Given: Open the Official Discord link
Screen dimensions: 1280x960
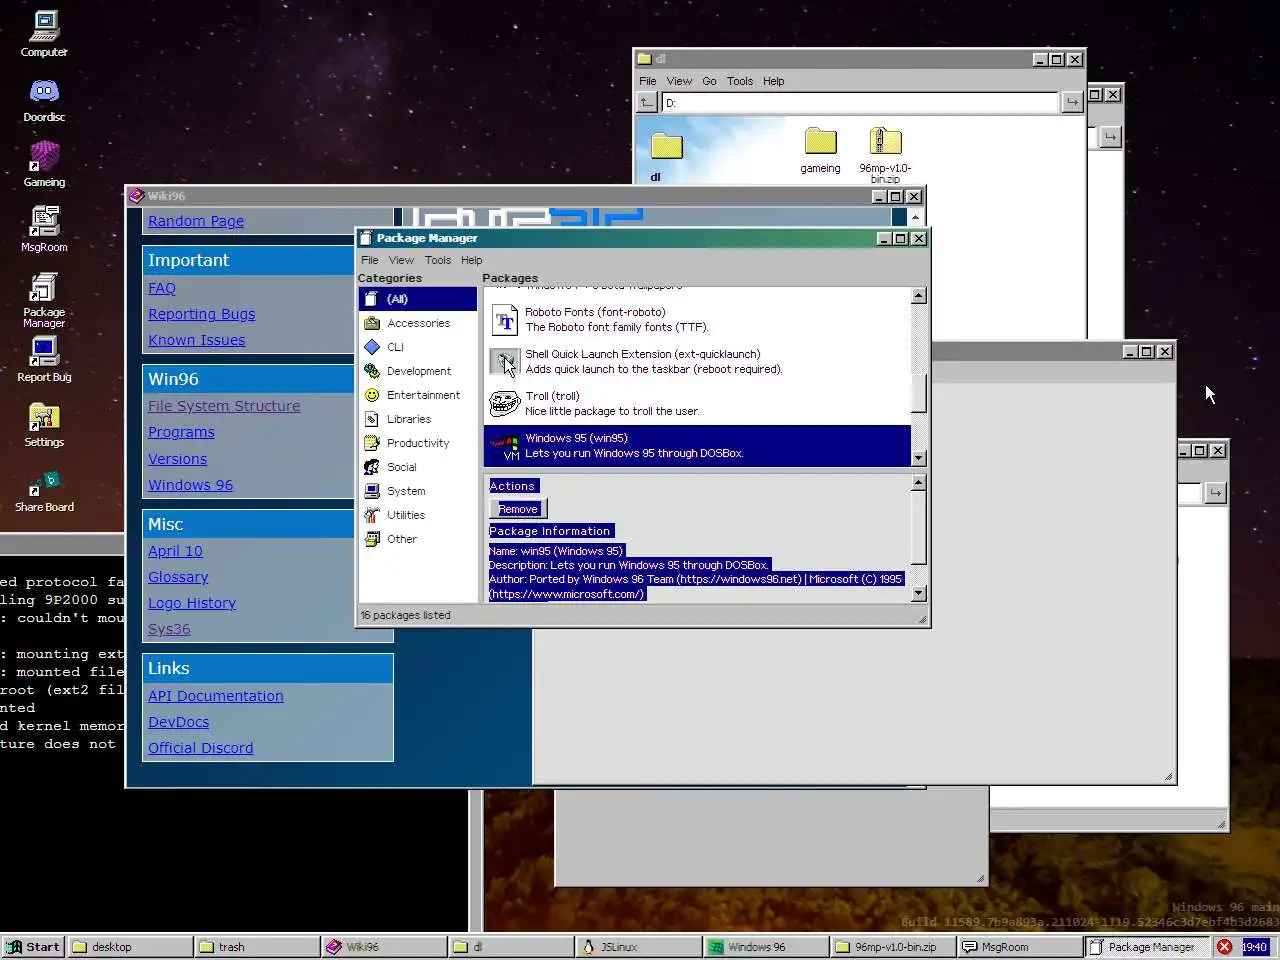Looking at the screenshot, I should click(201, 748).
